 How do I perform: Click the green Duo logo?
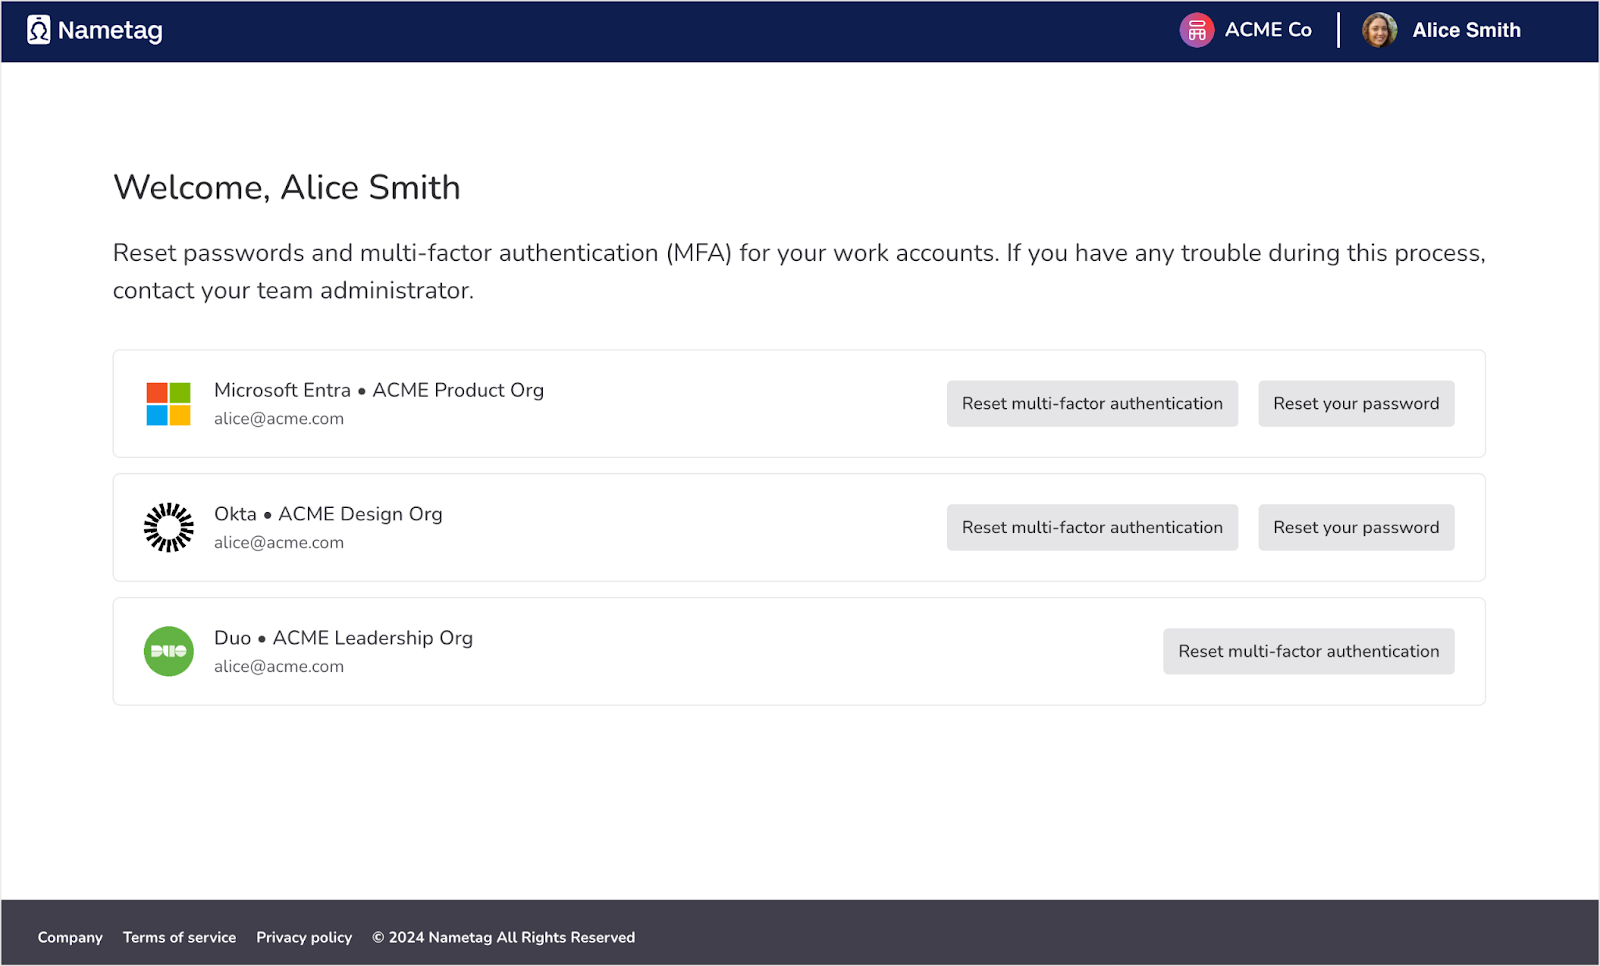(x=168, y=652)
